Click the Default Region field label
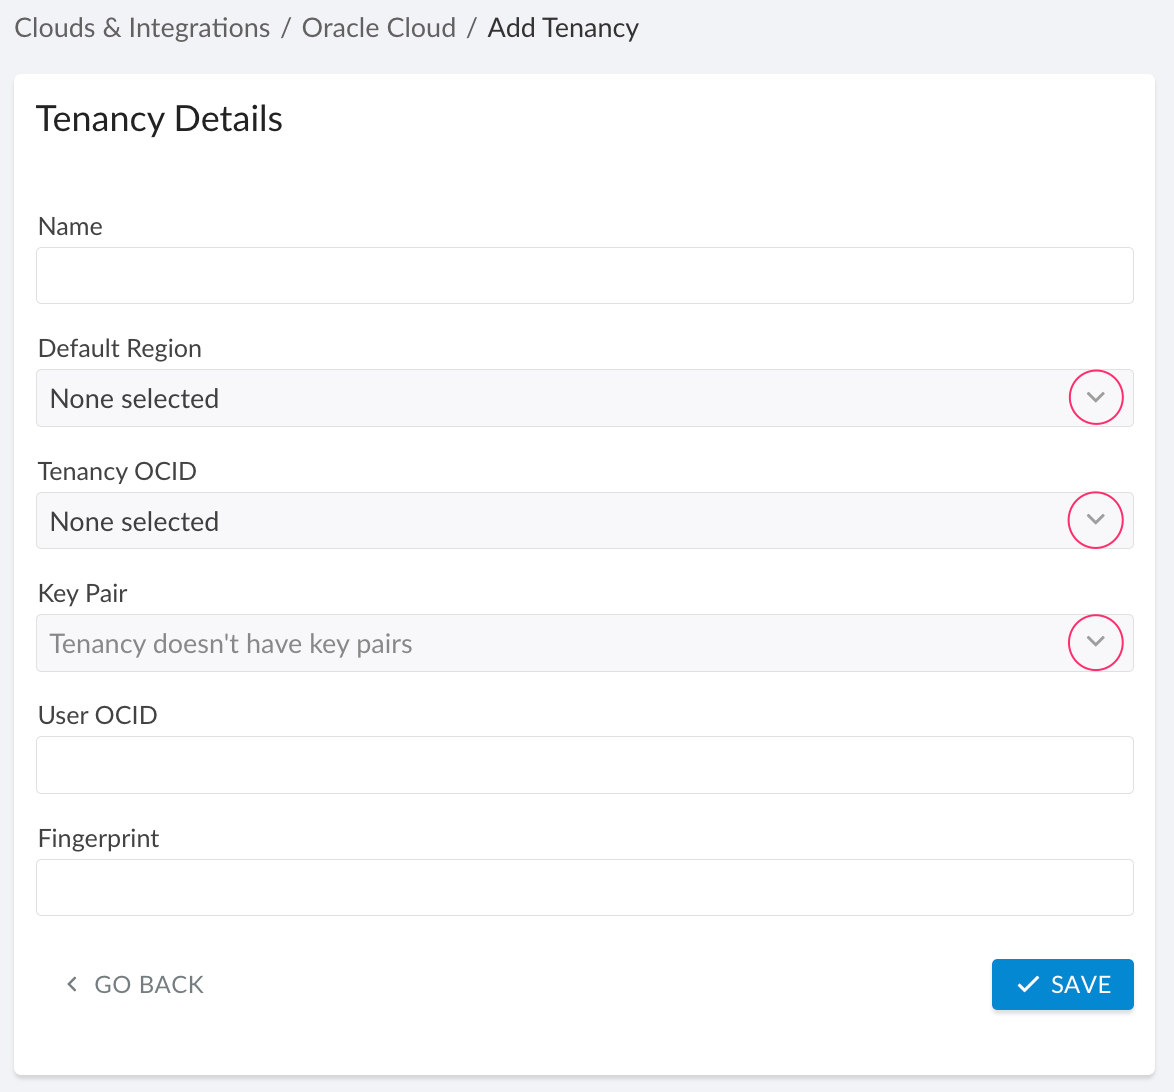The height and width of the screenshot is (1092, 1174). coord(119,348)
